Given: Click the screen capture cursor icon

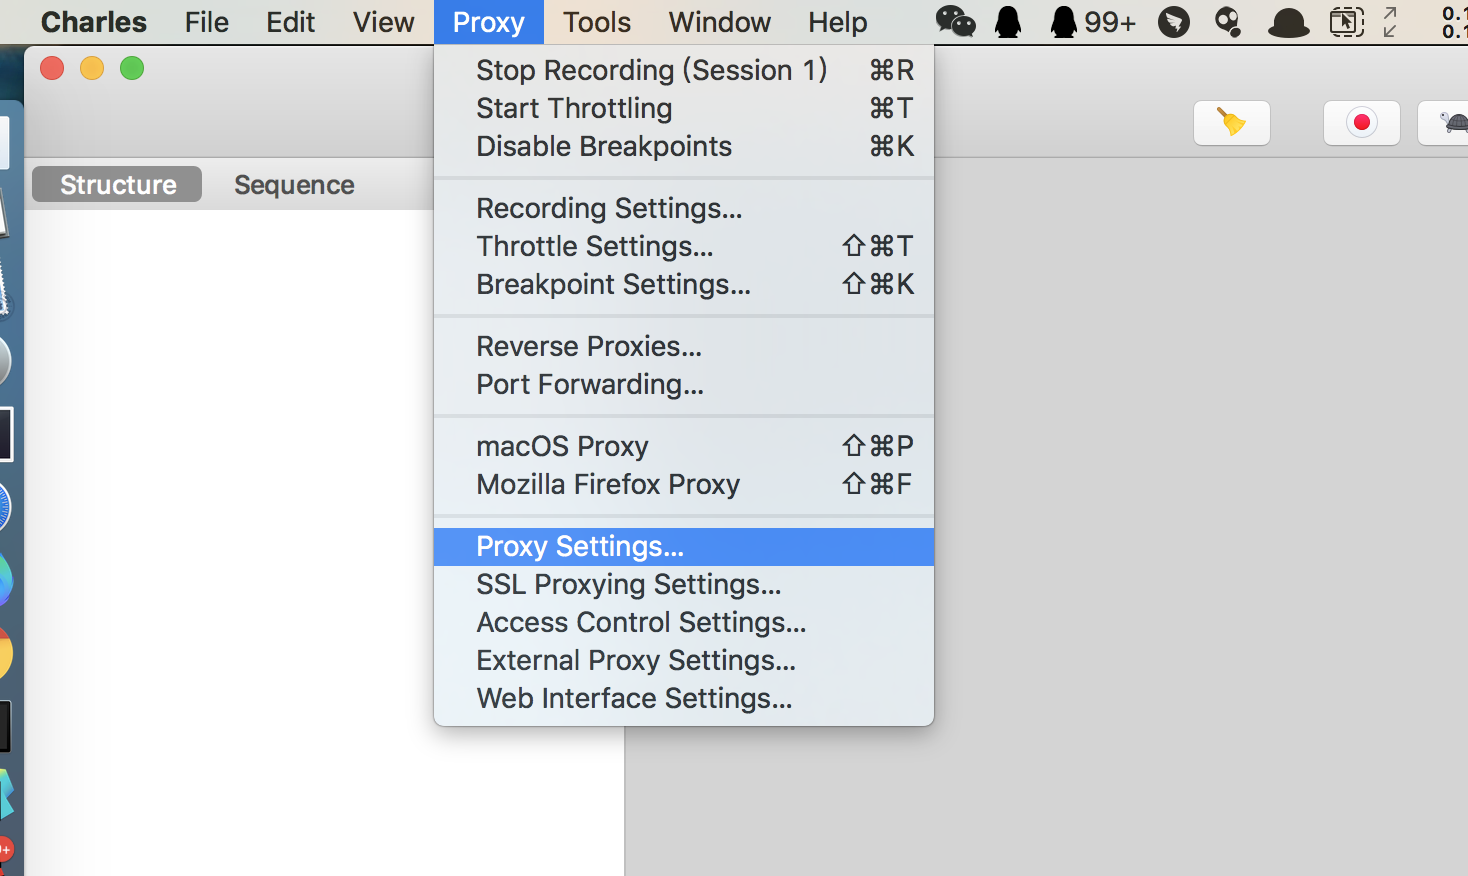Looking at the screenshot, I should 1346,22.
